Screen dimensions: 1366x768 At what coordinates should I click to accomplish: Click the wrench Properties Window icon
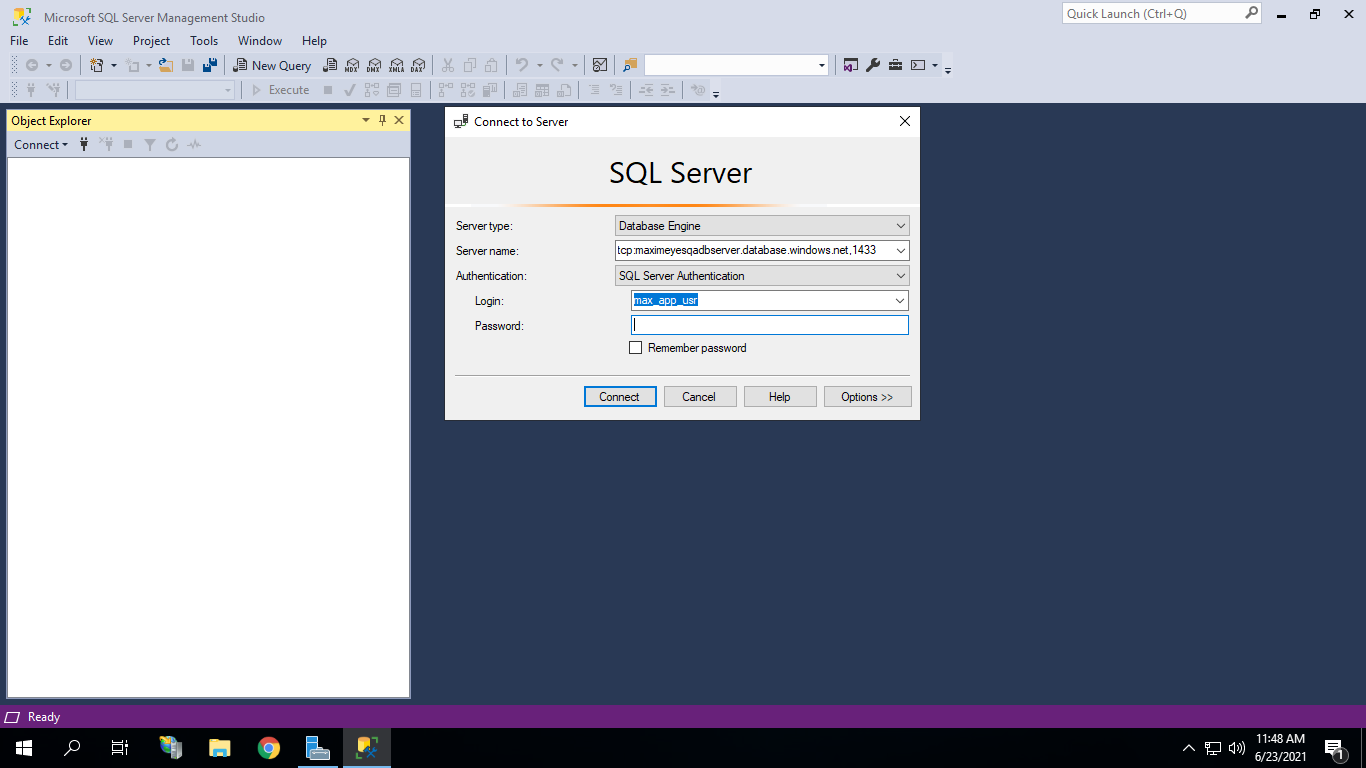point(873,65)
